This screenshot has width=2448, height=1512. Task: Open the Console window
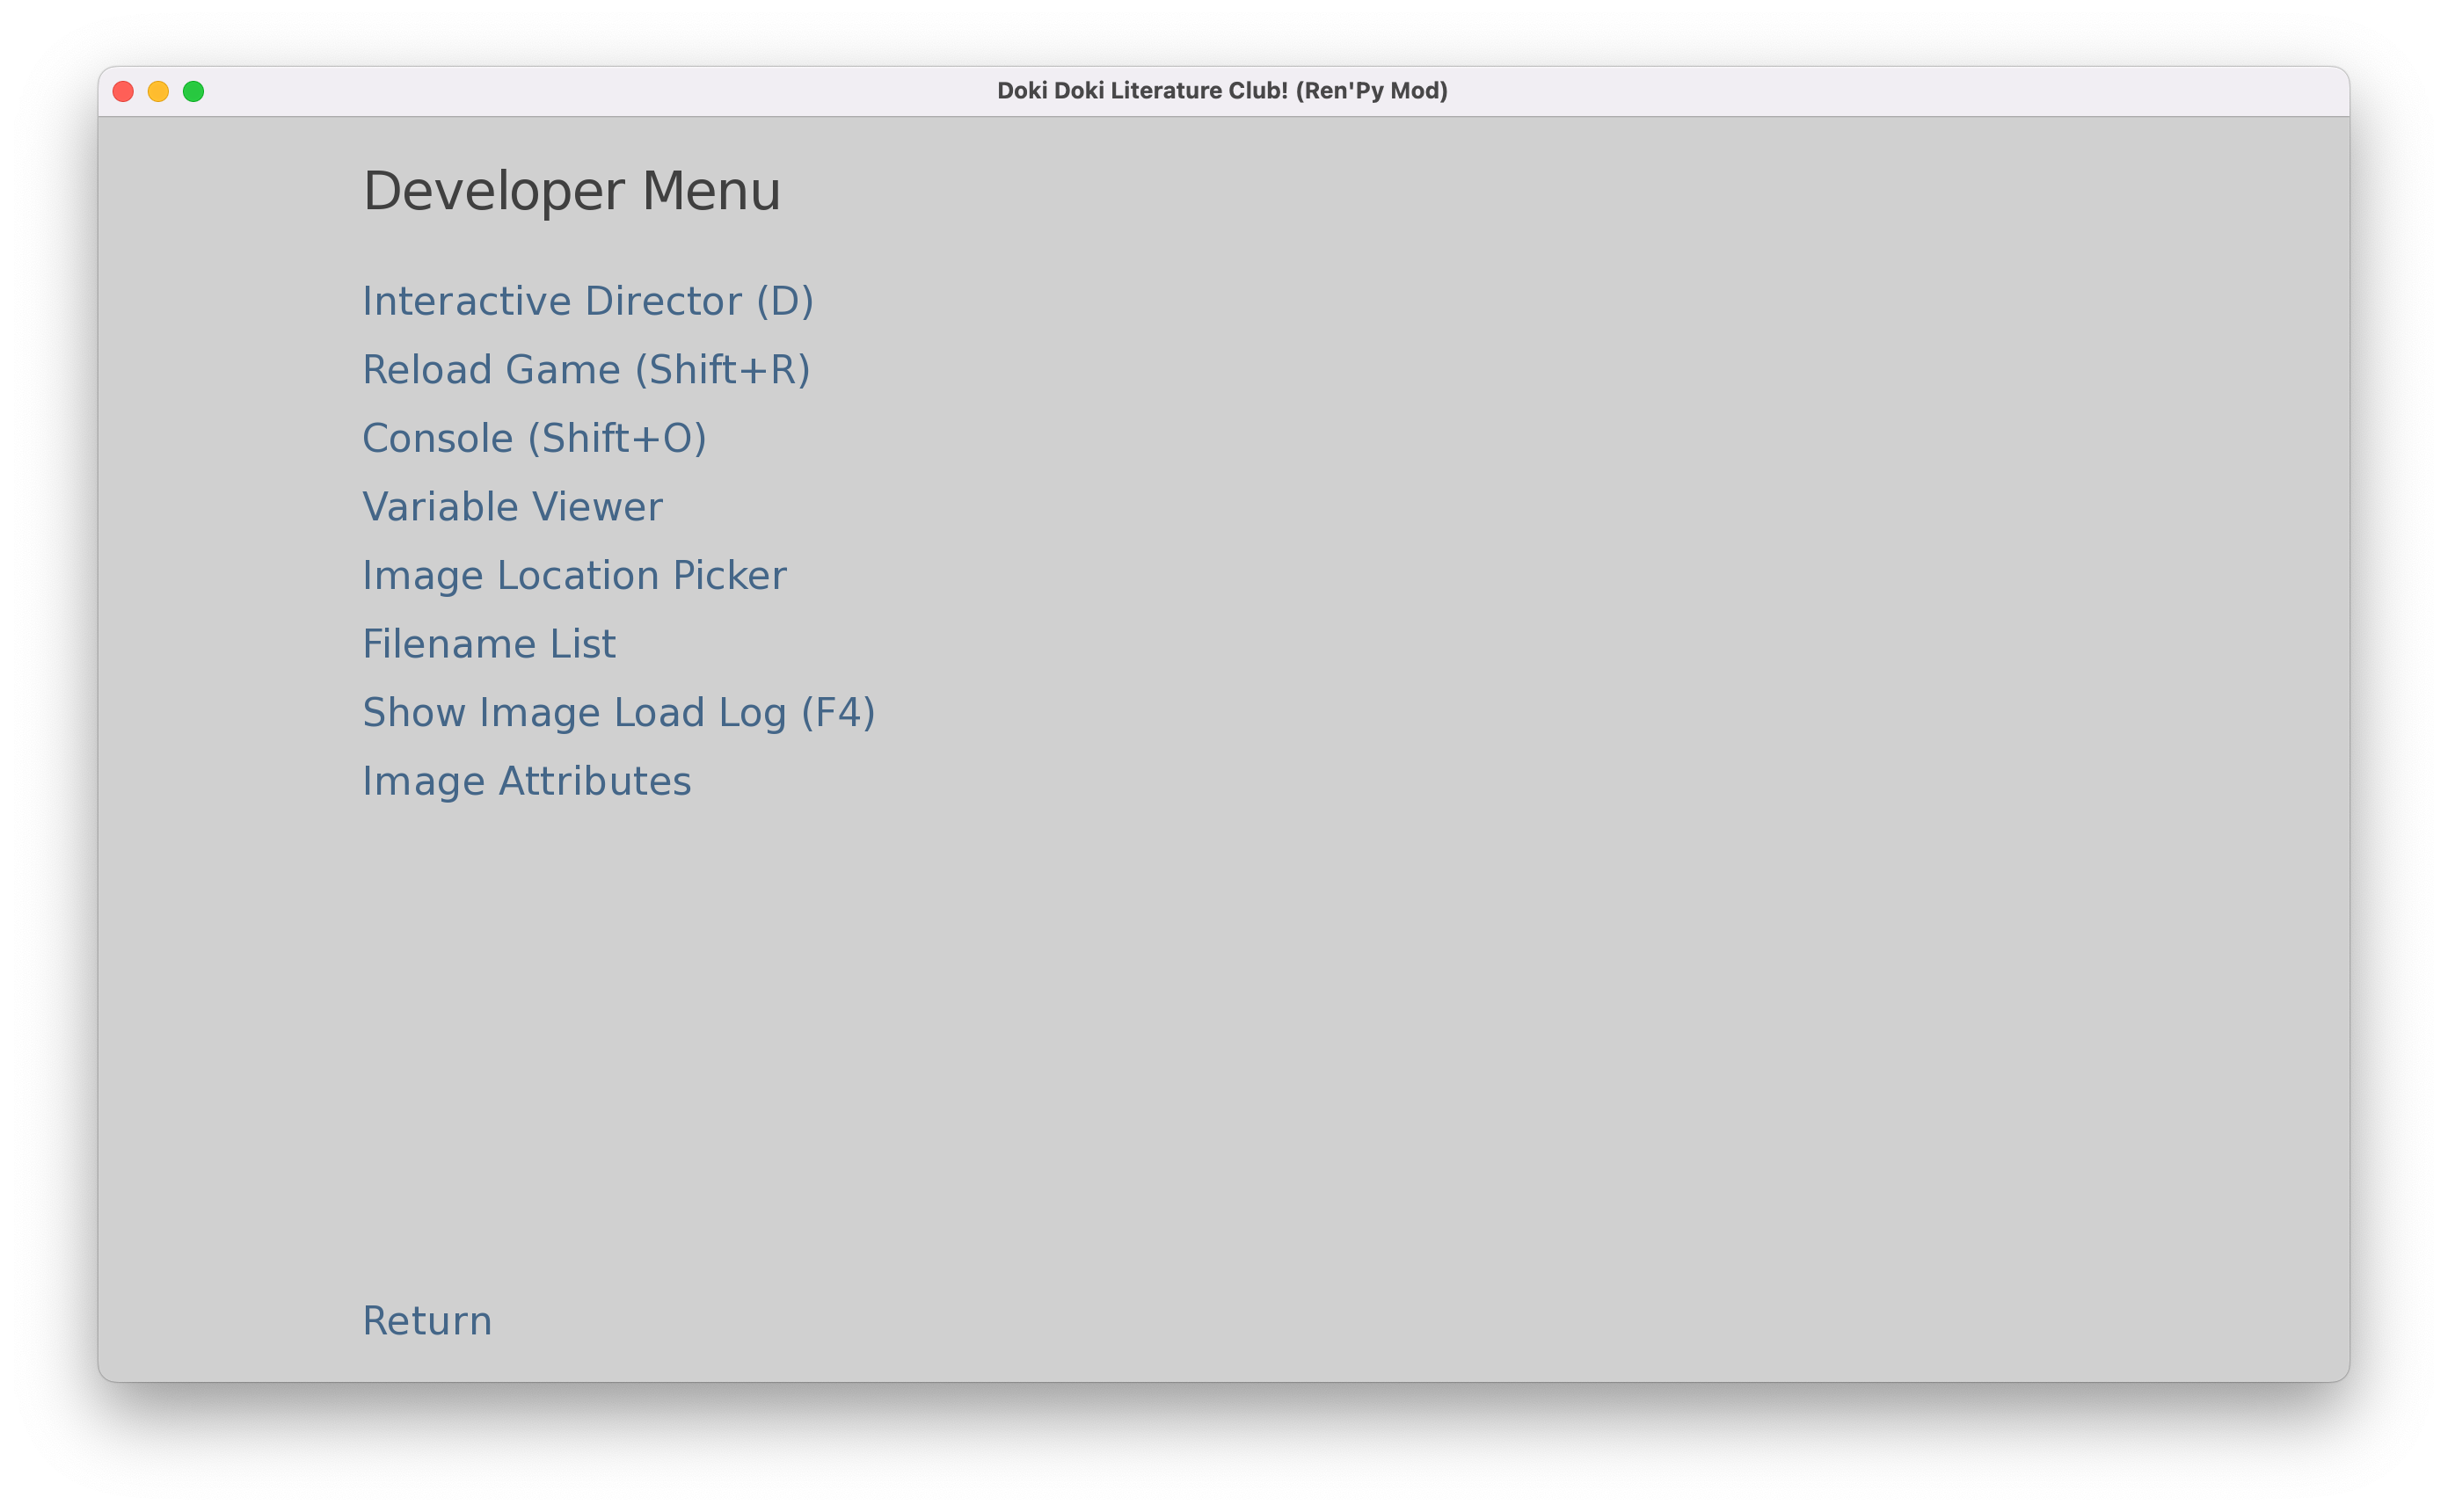[x=535, y=437]
